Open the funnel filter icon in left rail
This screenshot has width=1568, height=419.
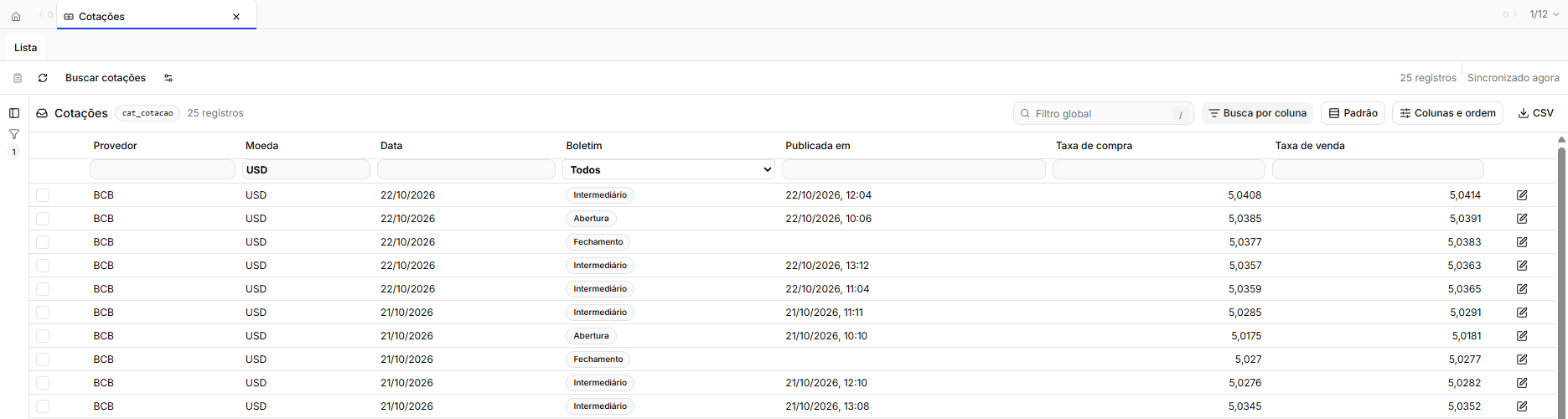click(x=14, y=134)
